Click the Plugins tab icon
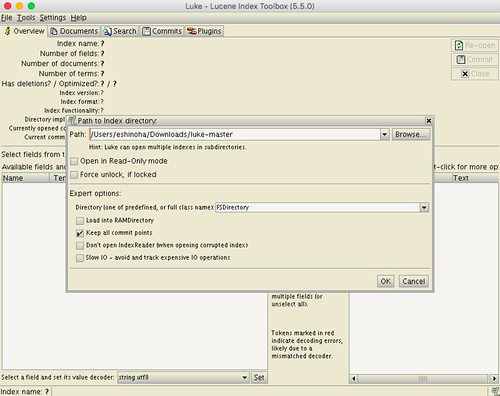 (191, 31)
